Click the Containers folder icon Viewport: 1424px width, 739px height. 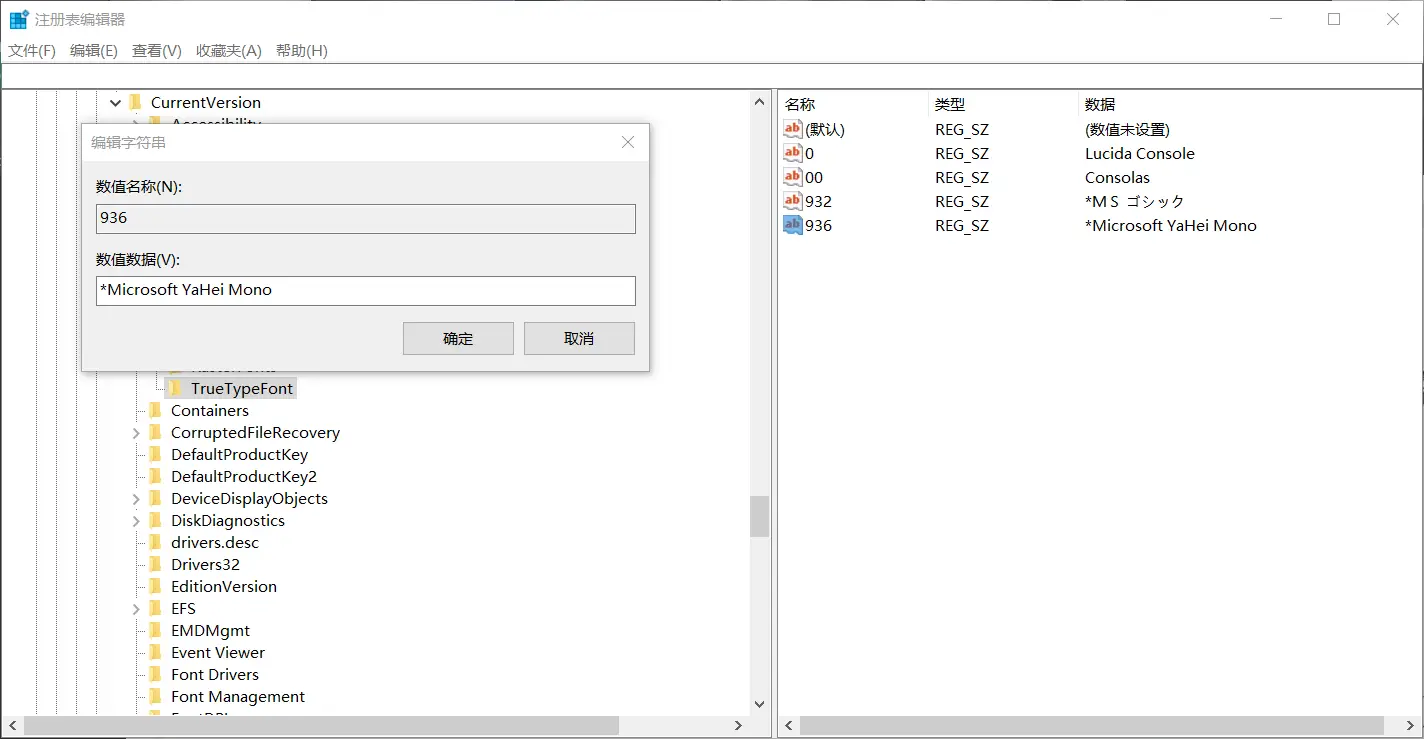(155, 410)
